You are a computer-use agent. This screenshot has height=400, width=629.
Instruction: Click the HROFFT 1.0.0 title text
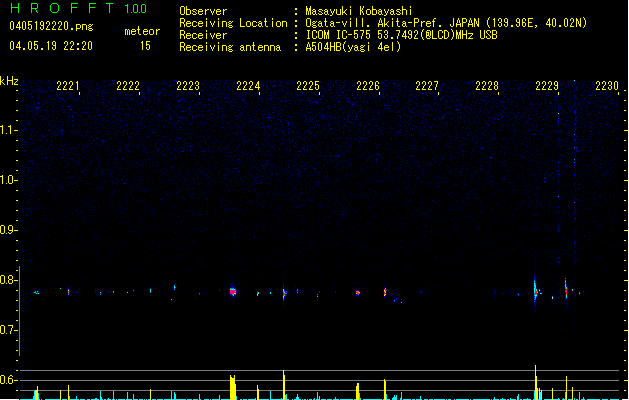[78, 8]
